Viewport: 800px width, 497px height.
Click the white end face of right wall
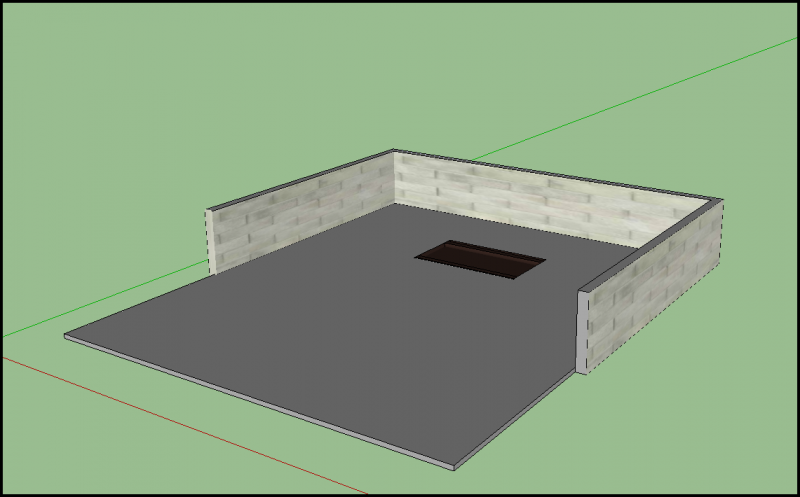tap(582, 332)
